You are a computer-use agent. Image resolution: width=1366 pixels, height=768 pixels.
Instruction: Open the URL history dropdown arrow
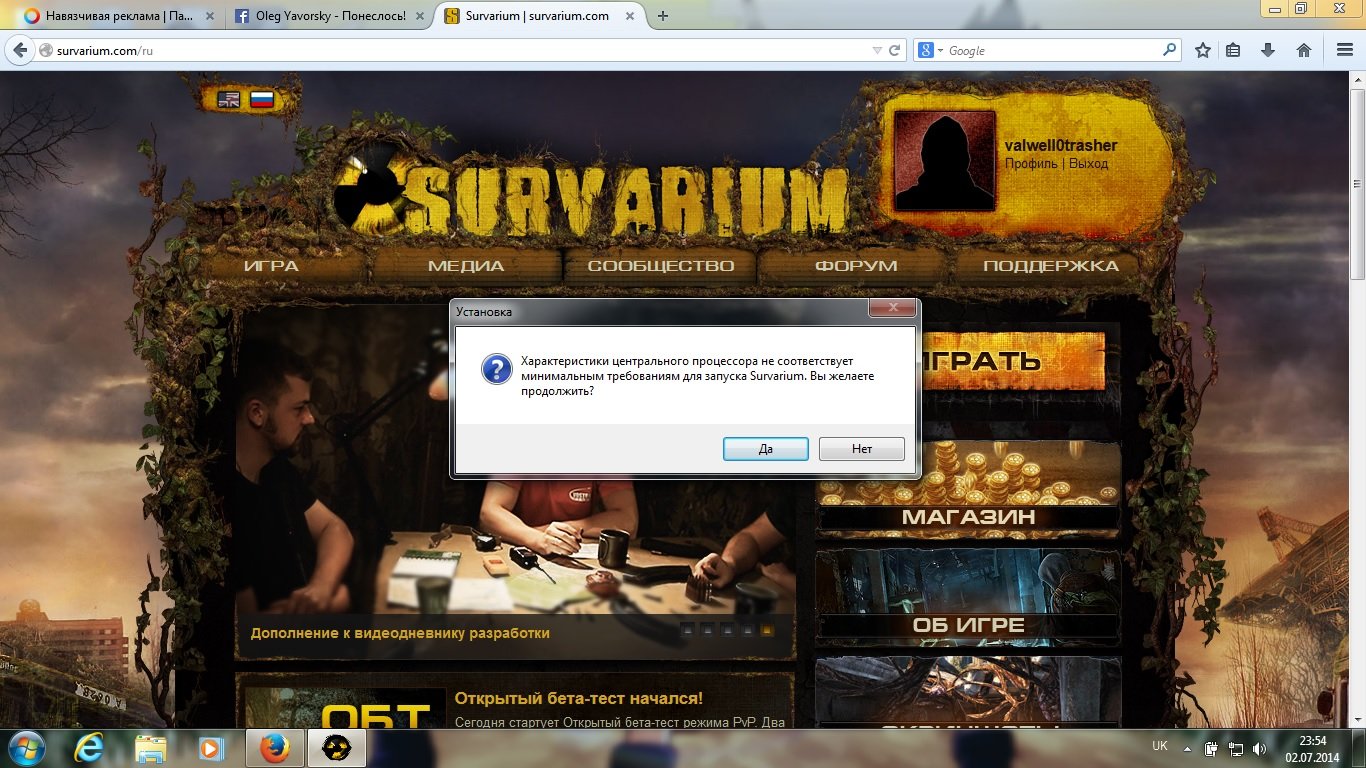tap(877, 51)
